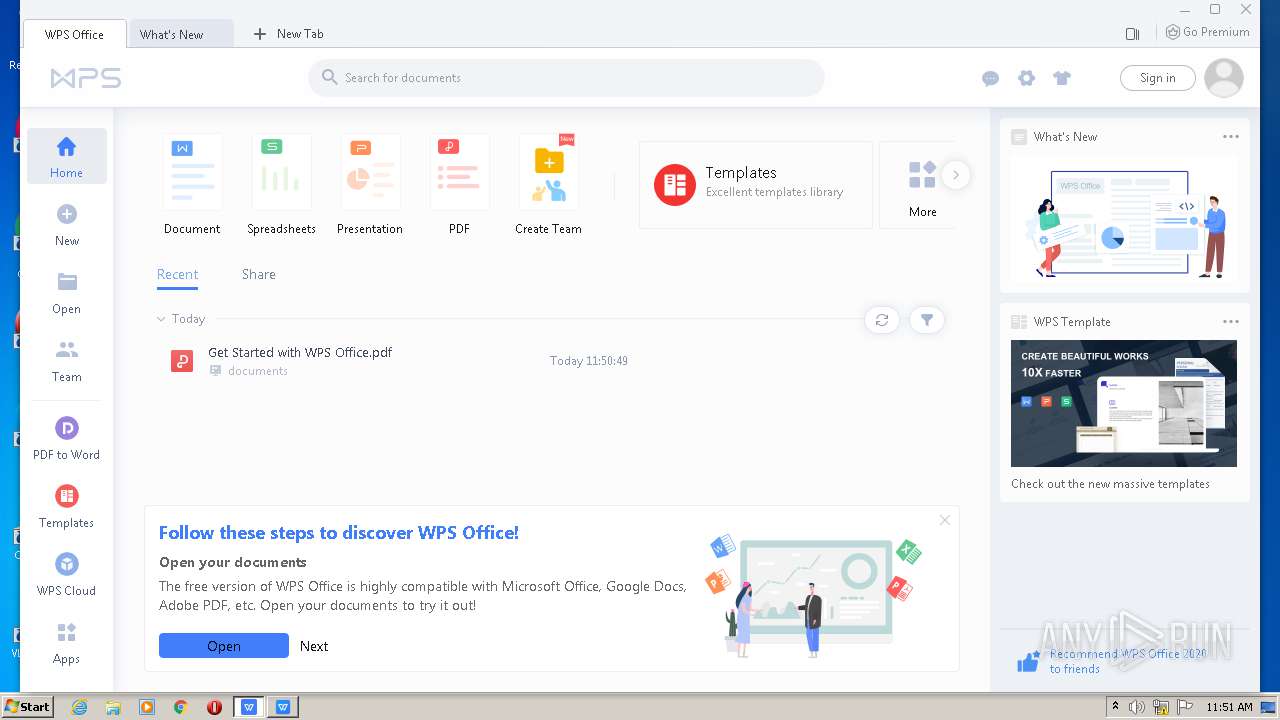Screen dimensions: 1280x720
Task: Open WPS Cloud in sidebar
Action: click(66, 575)
